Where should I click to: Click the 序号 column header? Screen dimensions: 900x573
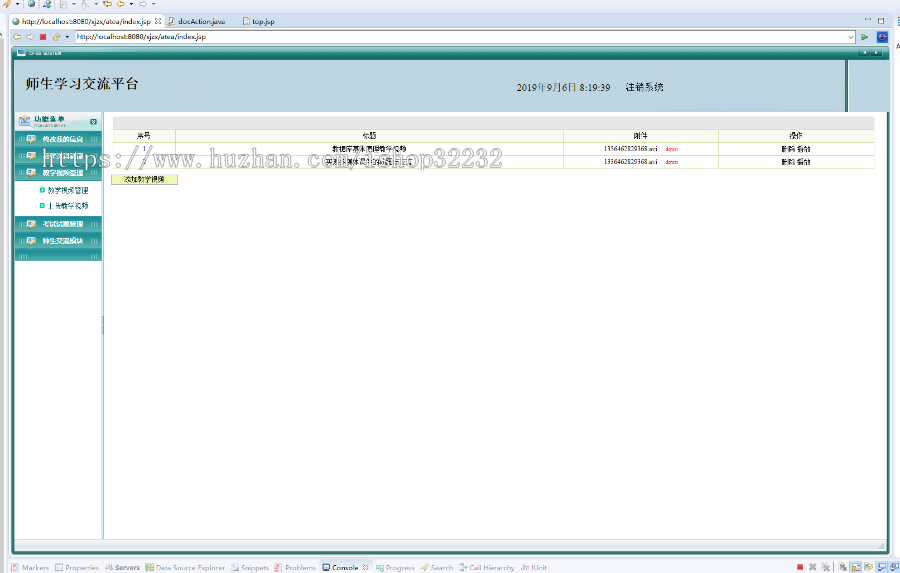[144, 136]
